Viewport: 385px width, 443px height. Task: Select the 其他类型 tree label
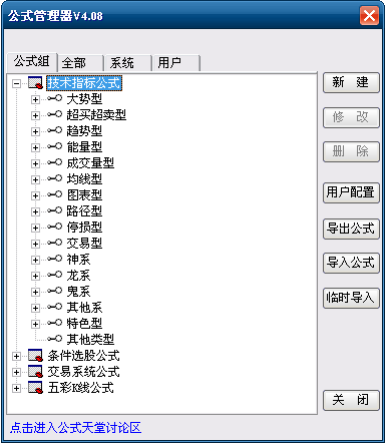(x=90, y=339)
